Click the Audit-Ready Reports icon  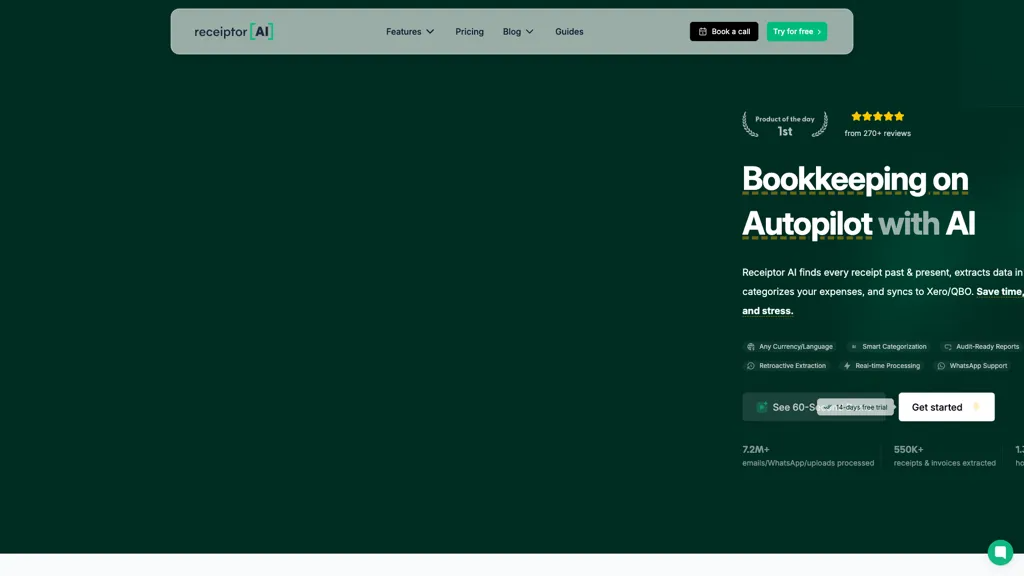948,347
